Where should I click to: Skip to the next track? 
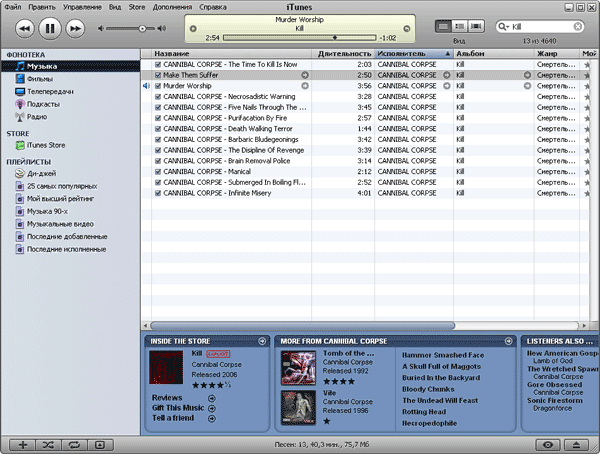(75, 28)
